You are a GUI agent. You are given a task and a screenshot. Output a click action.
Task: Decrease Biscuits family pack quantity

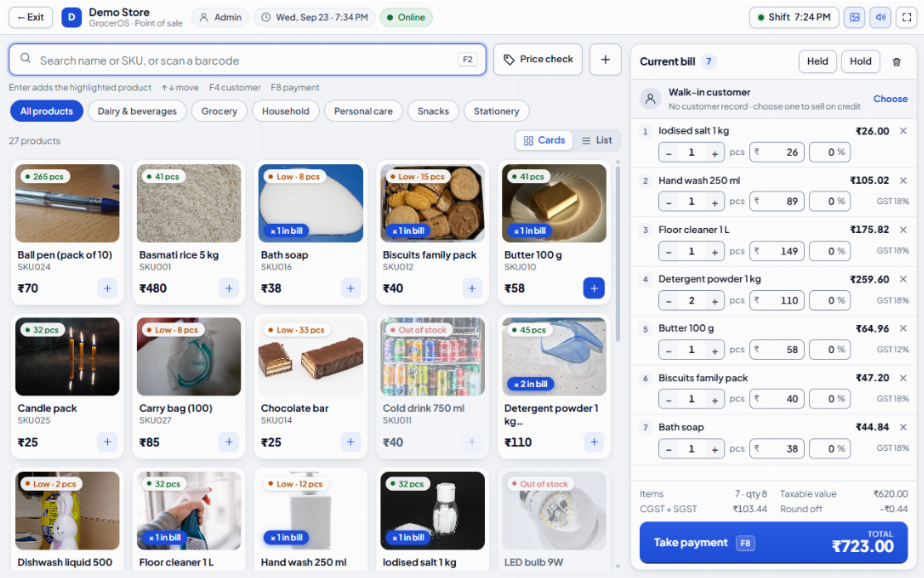[668, 399]
